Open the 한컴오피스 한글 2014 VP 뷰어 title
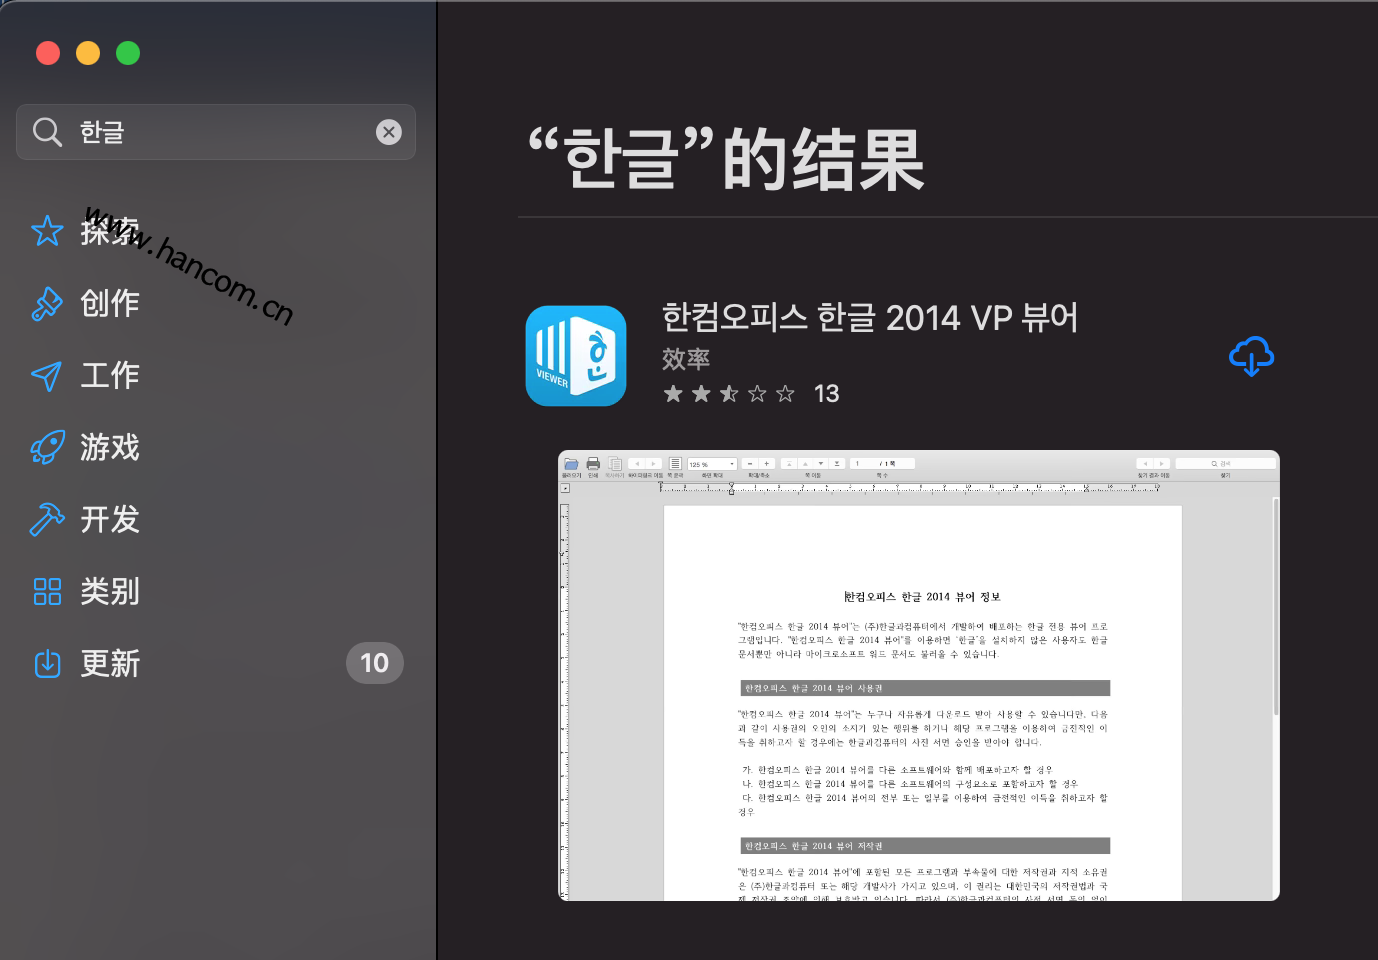Viewport: 1378px width, 960px height. pos(870,317)
